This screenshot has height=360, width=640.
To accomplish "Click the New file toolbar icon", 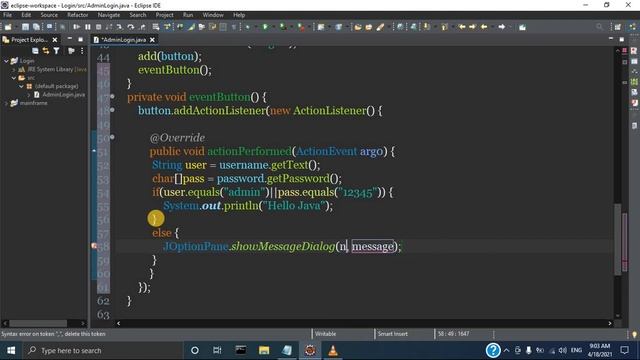I will coord(7,27).
